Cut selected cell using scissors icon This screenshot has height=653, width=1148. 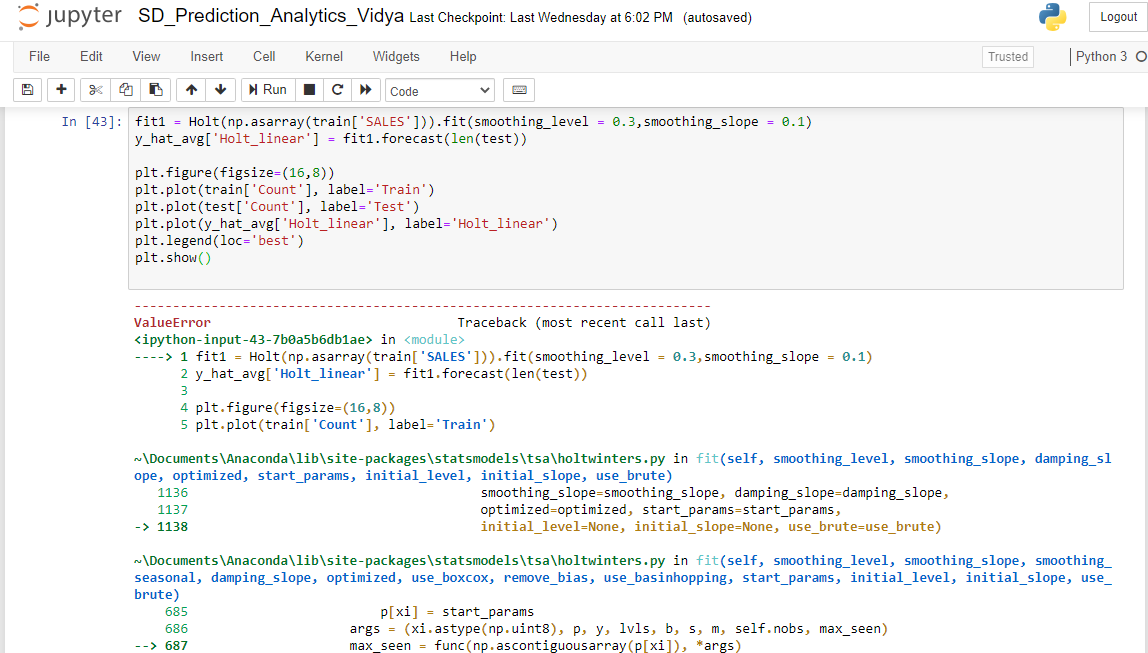pos(94,89)
